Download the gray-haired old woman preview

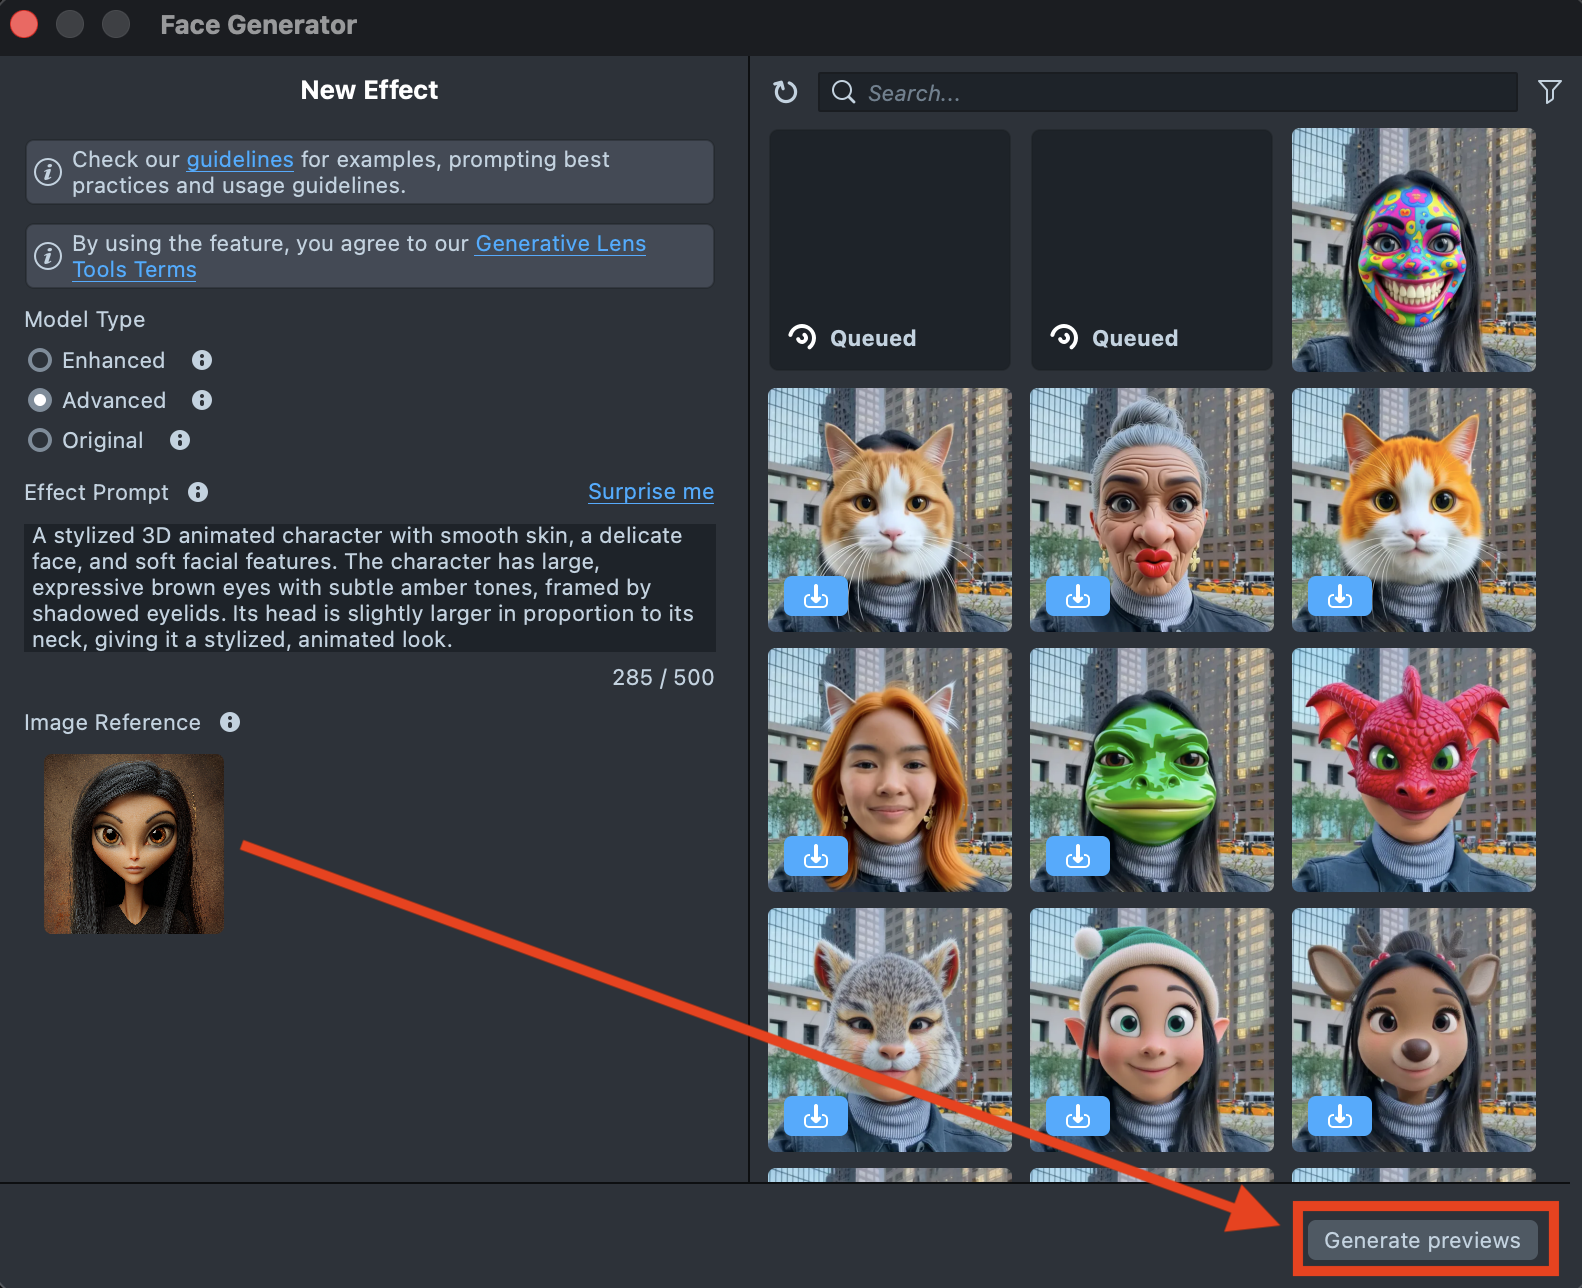point(1077,597)
